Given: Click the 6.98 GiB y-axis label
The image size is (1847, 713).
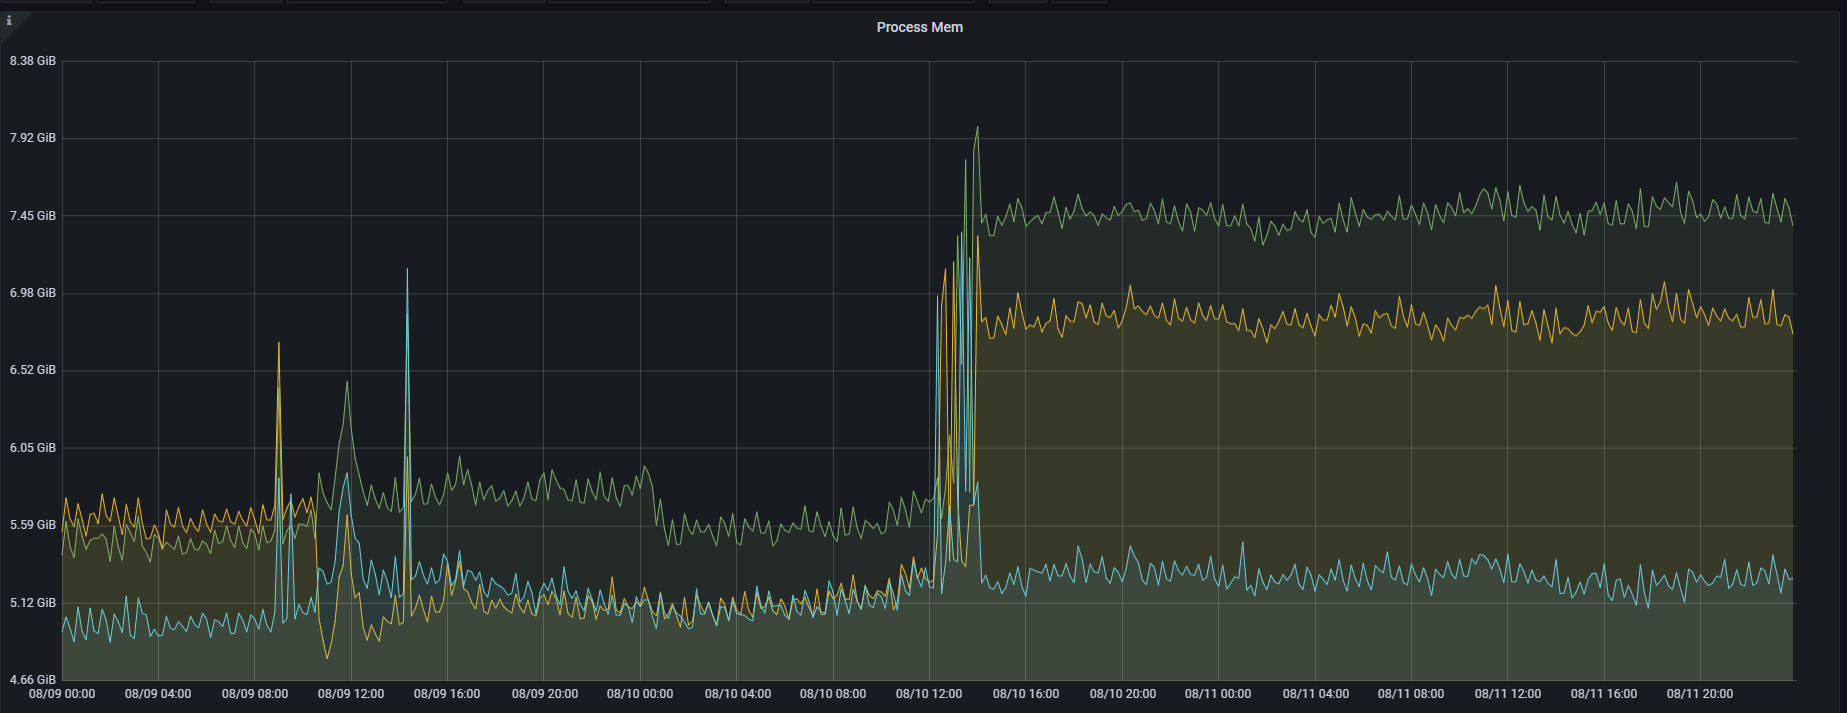Looking at the screenshot, I should (33, 293).
